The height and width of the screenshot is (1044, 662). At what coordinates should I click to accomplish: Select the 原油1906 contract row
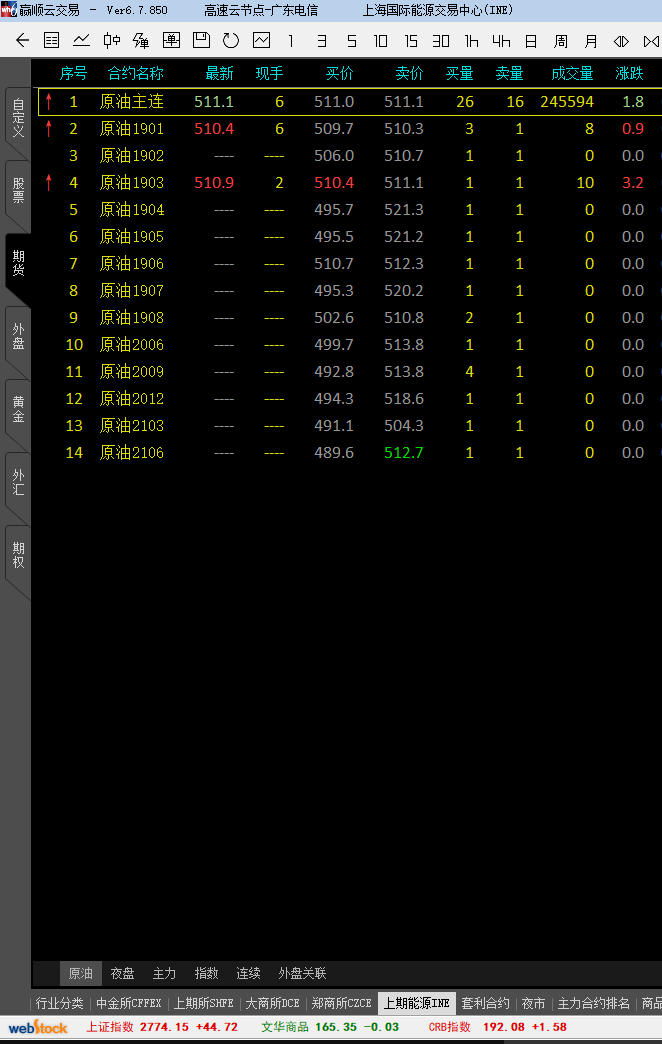click(x=350, y=264)
